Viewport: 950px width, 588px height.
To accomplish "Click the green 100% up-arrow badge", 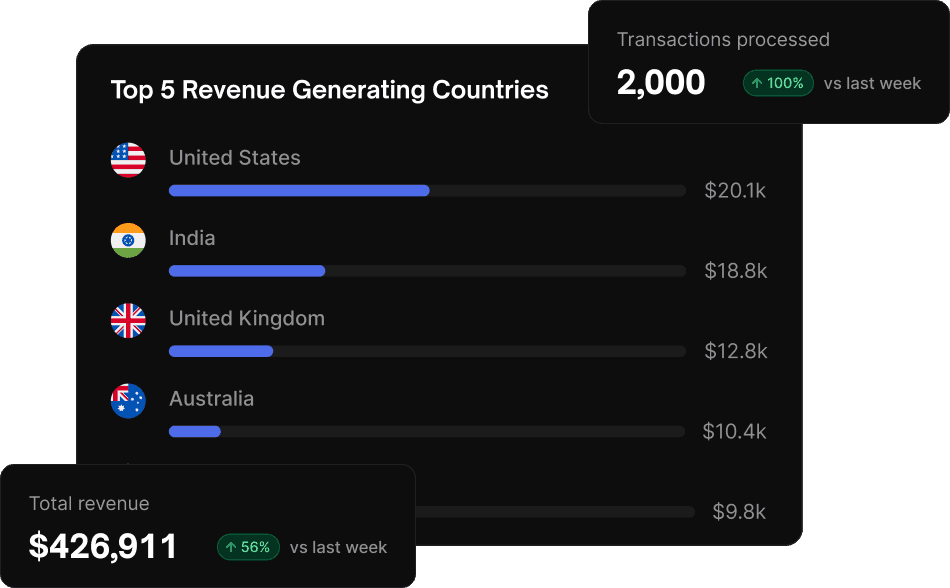I will [778, 83].
